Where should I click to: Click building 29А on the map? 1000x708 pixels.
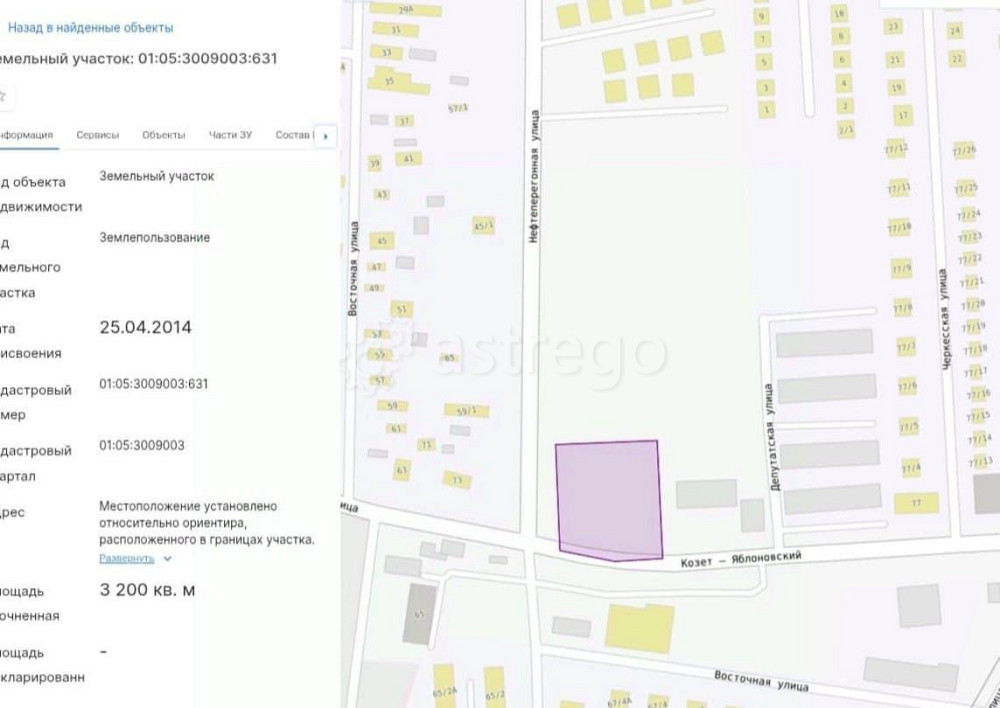point(405,9)
